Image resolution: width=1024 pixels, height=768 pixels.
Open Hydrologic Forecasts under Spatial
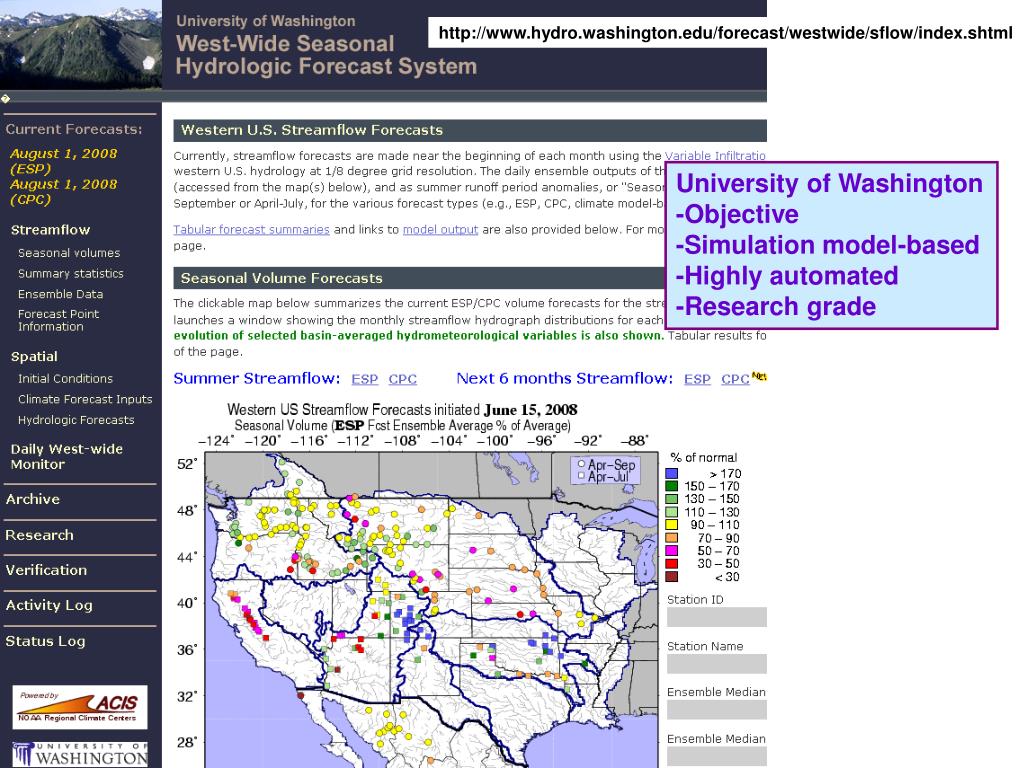point(76,420)
